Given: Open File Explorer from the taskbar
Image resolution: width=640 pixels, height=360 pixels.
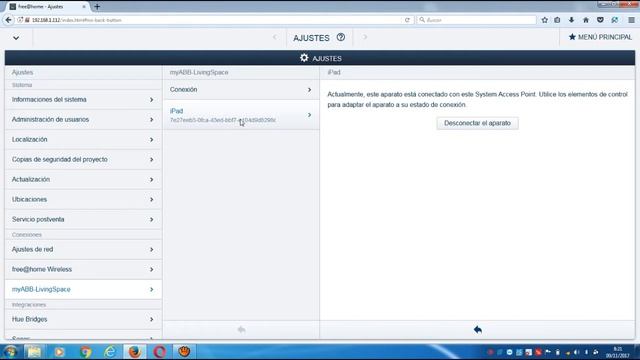Looking at the screenshot, I should coord(34,352).
